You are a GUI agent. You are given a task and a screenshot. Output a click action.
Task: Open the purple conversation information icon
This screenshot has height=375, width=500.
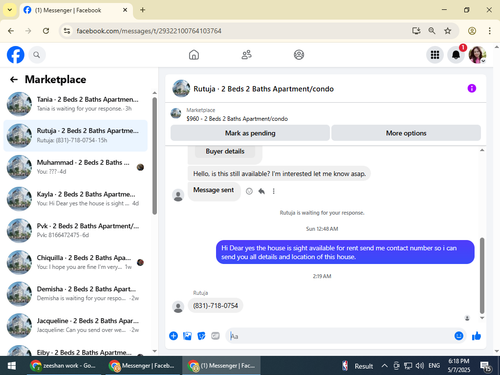click(472, 88)
